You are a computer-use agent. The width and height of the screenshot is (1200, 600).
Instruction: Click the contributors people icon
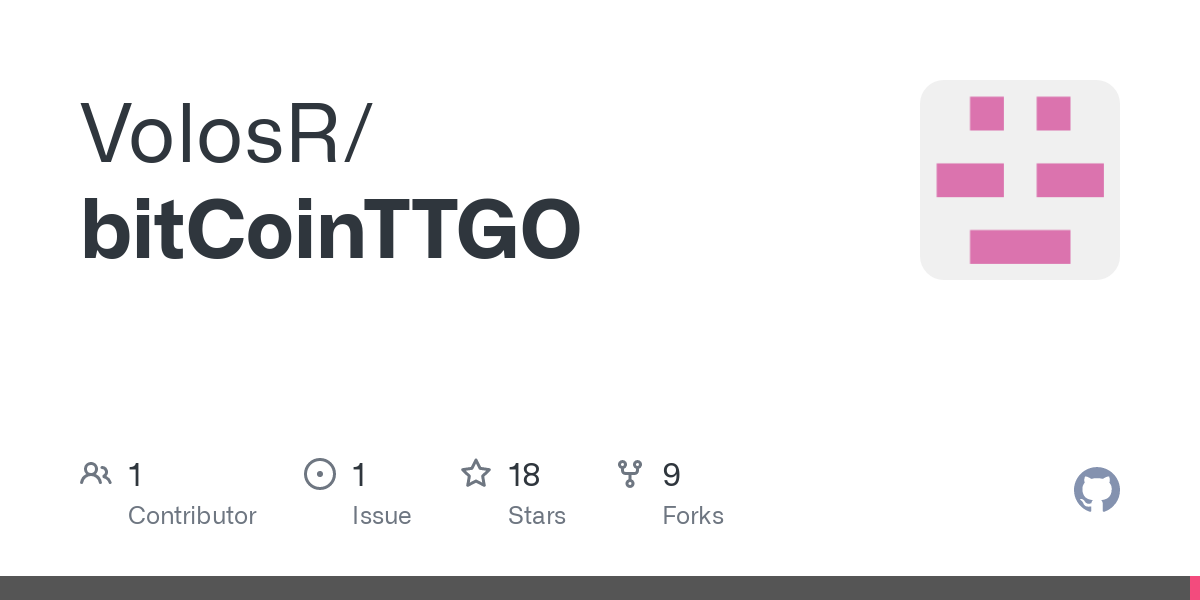[95, 473]
